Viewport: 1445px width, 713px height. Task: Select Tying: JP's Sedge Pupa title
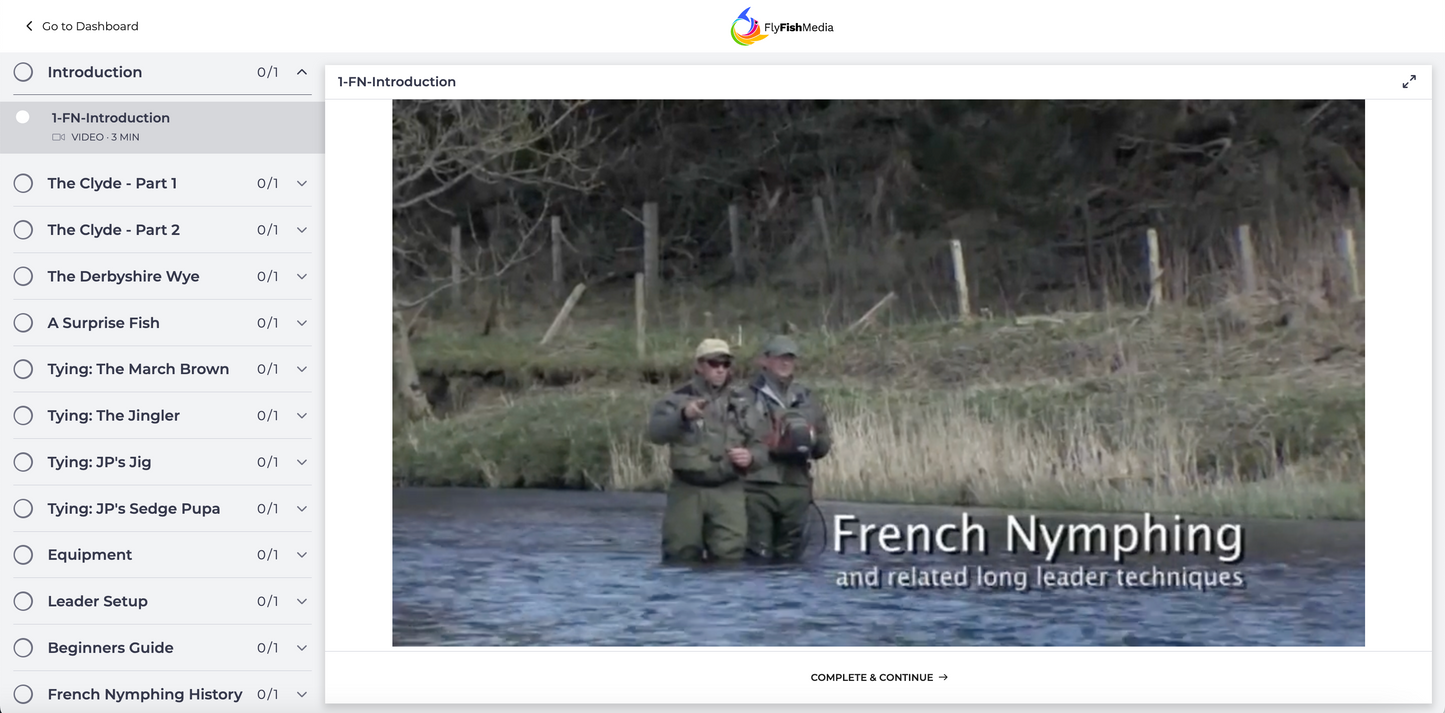(x=134, y=508)
